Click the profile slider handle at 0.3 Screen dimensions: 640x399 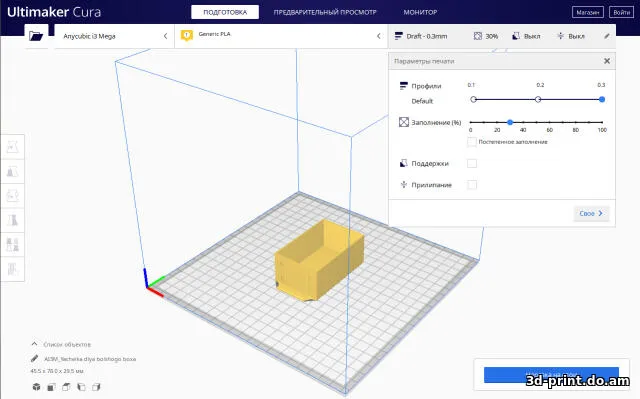(x=602, y=99)
